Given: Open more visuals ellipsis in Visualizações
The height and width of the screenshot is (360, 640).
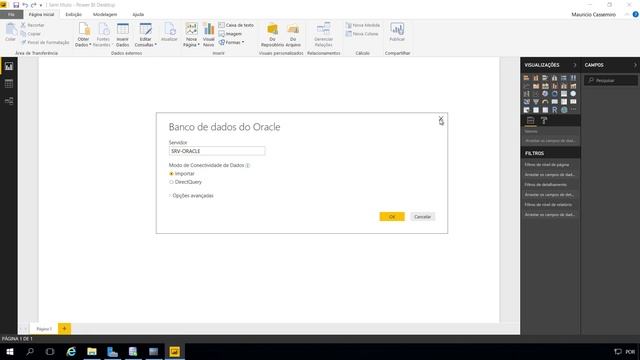Looking at the screenshot, I should tap(573, 110).
